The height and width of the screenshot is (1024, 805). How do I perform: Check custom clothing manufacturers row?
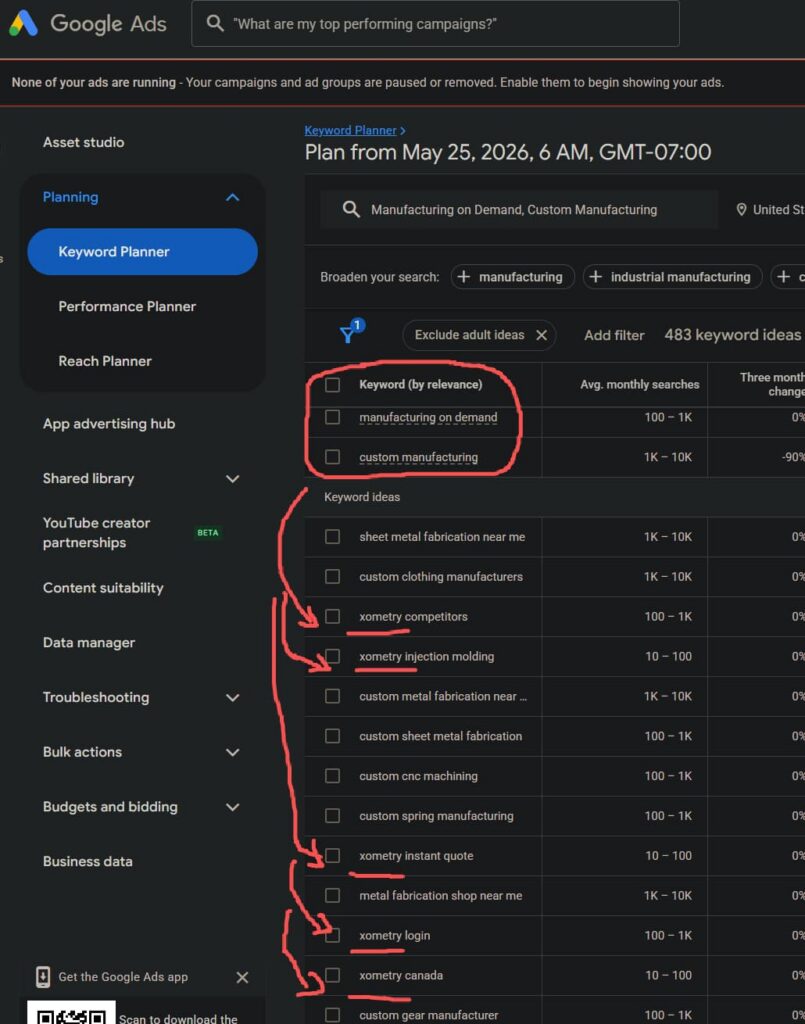[332, 576]
